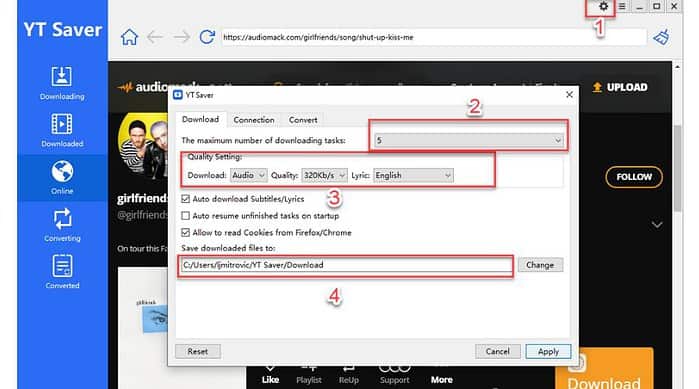The image size is (699, 389).
Task: Click the artist profile photo thumbnail
Action: (143, 146)
